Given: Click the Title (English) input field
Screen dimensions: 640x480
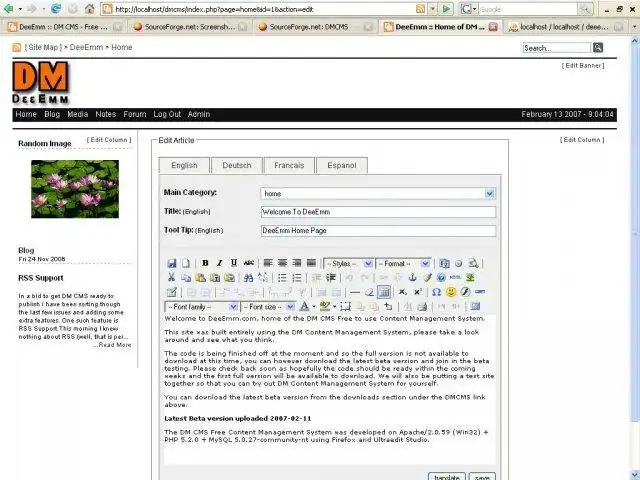Looking at the screenshot, I should point(378,212).
